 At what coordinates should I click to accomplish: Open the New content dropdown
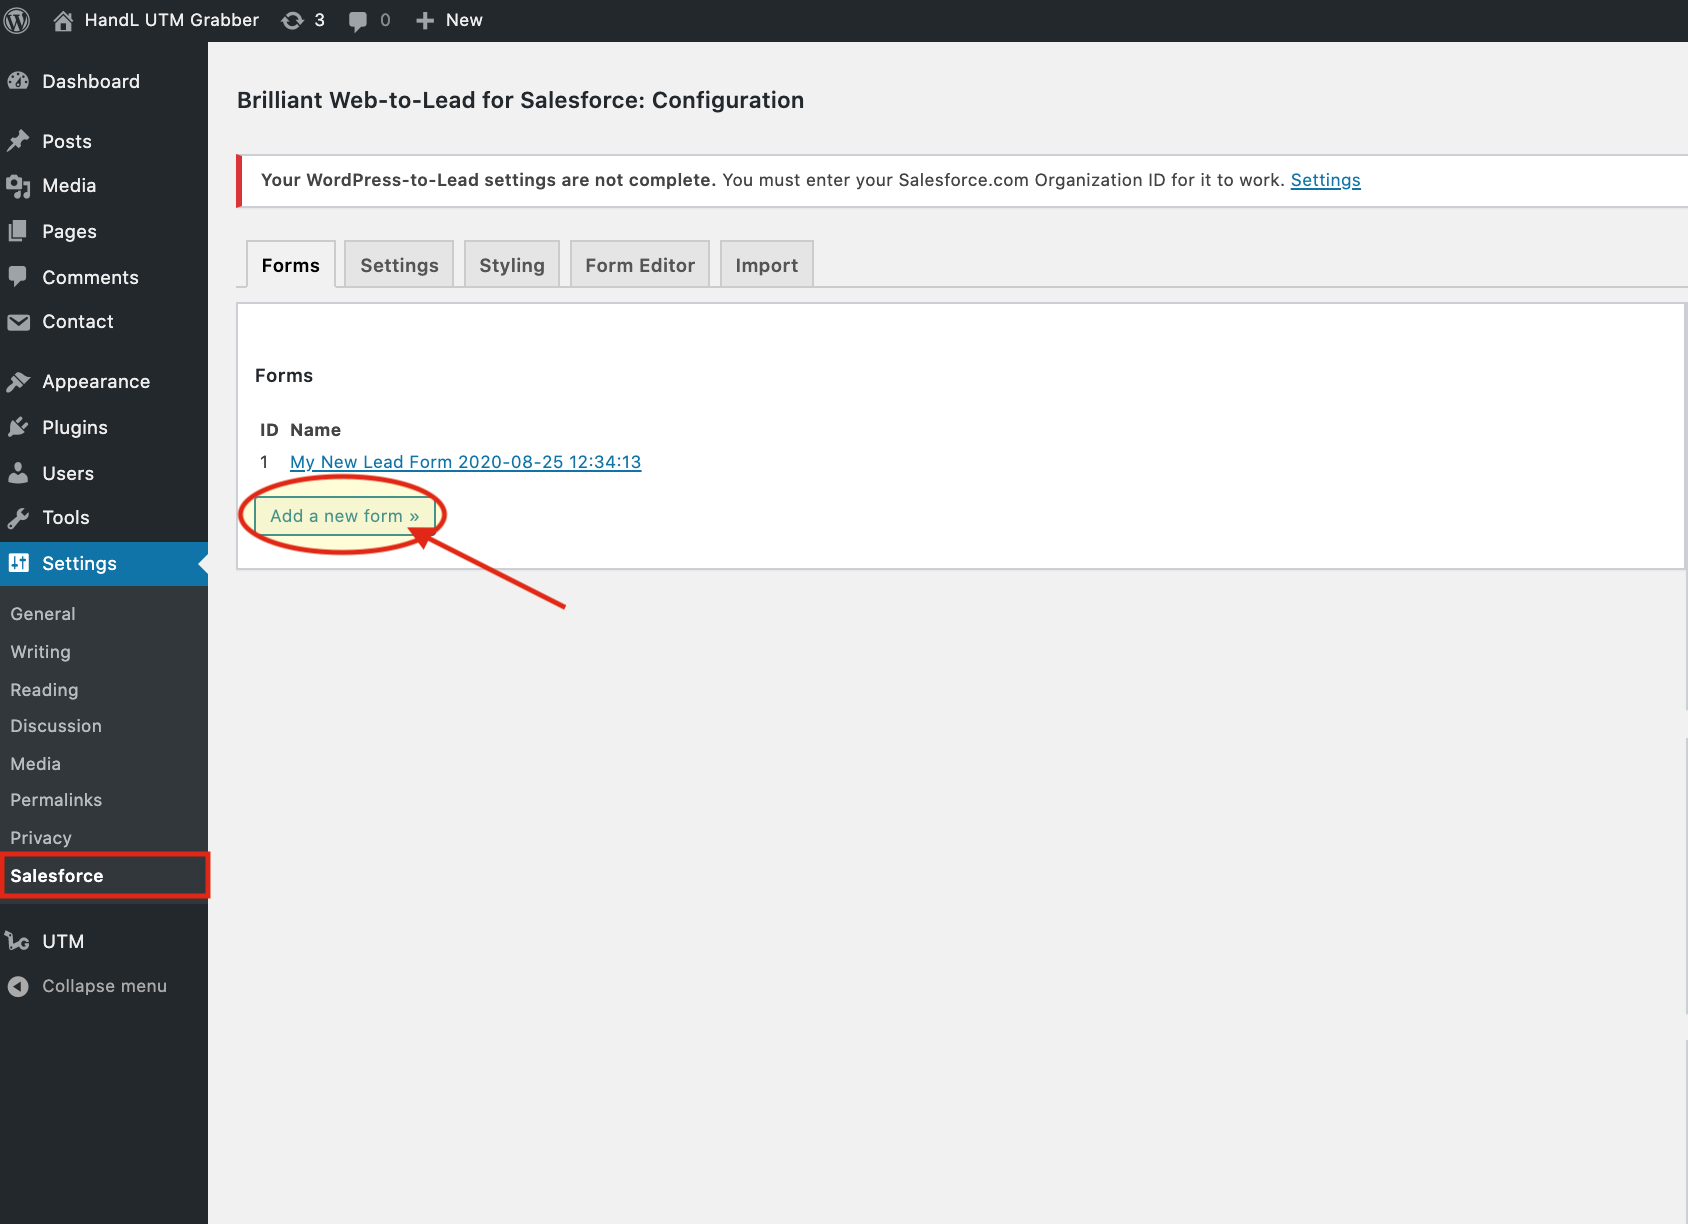[x=450, y=21]
